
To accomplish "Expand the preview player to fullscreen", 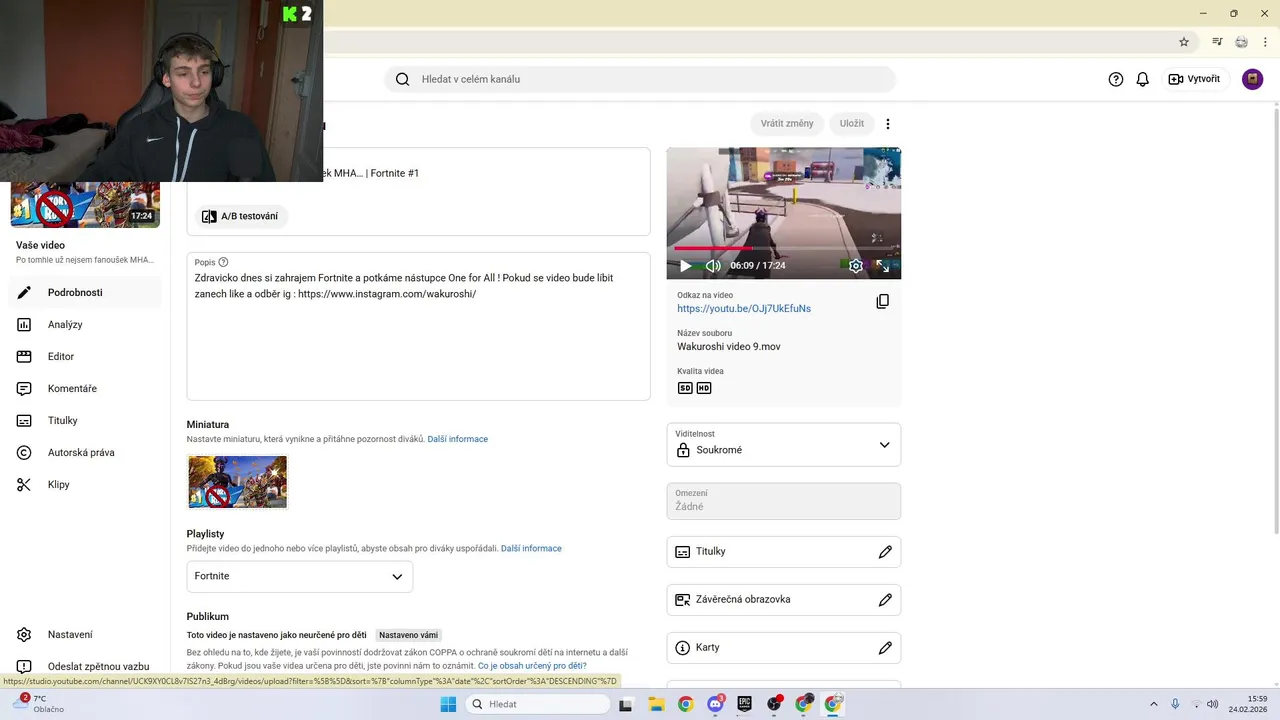I will (x=883, y=266).
